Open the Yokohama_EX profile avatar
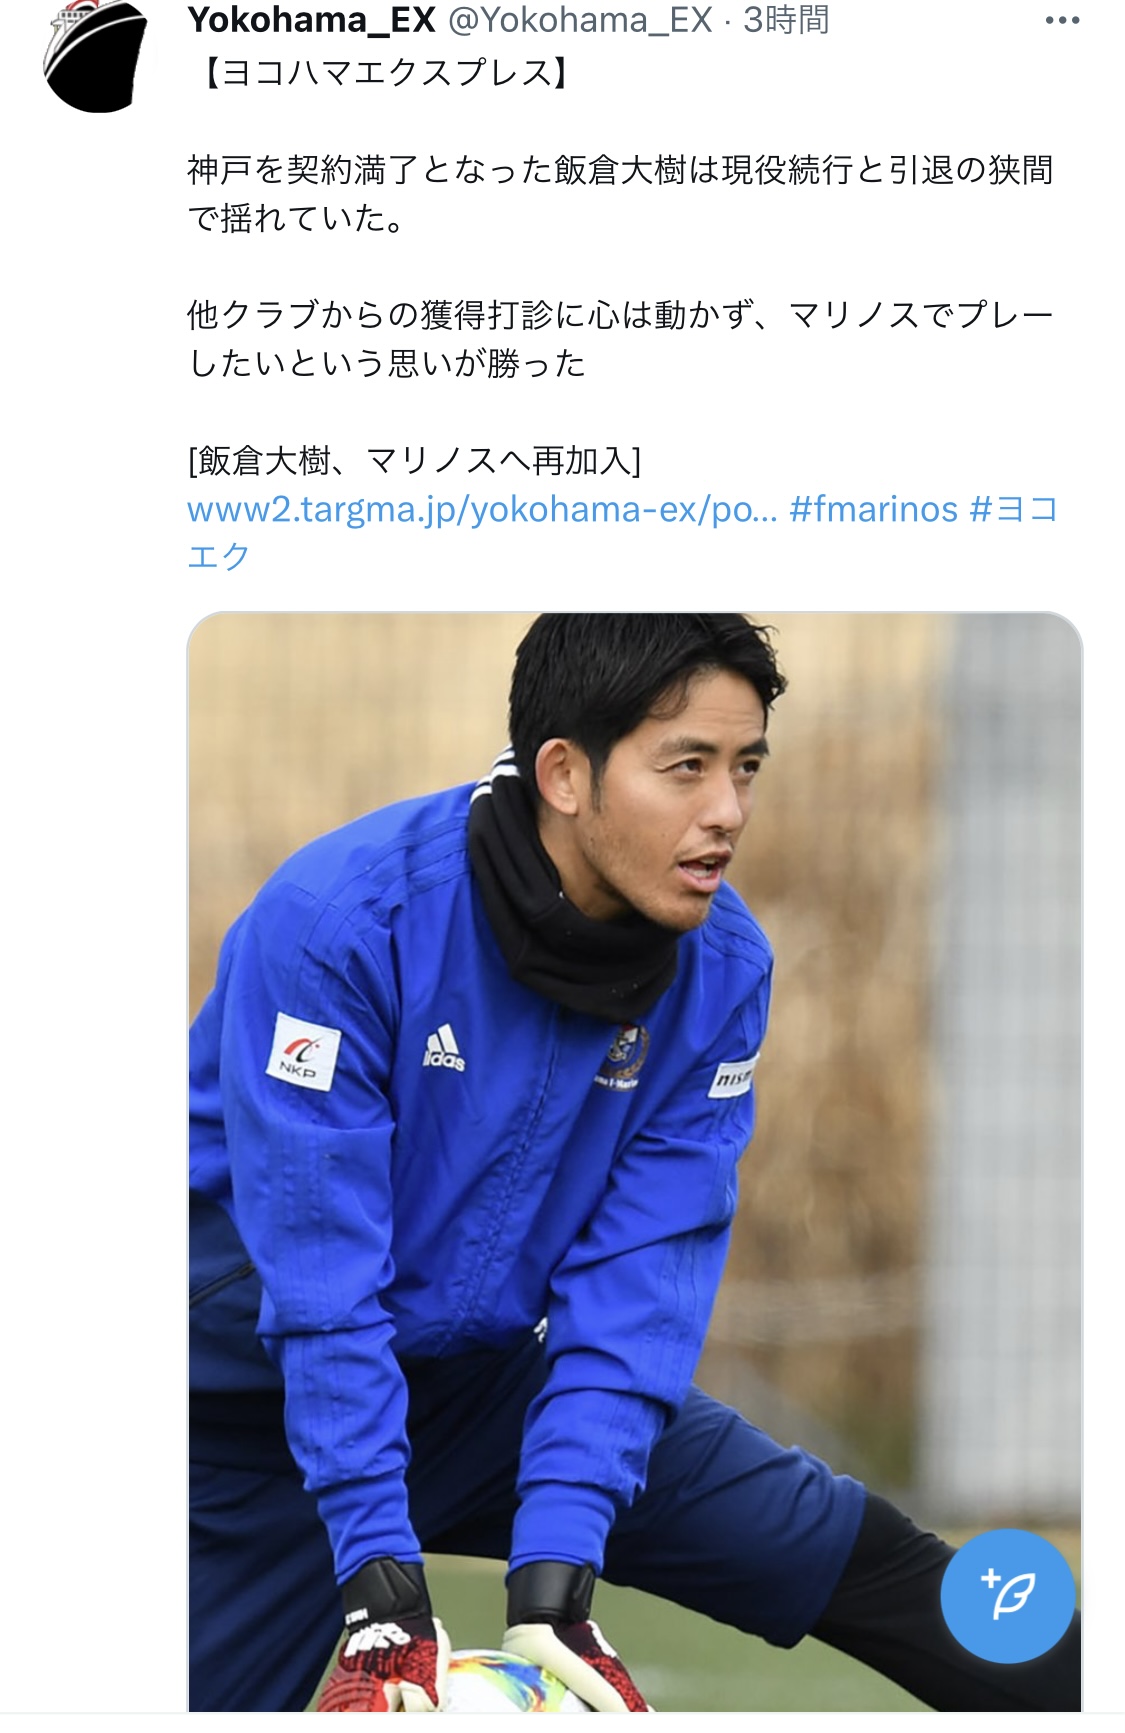Screen dimensions: 1125x1733 (x=95, y=55)
